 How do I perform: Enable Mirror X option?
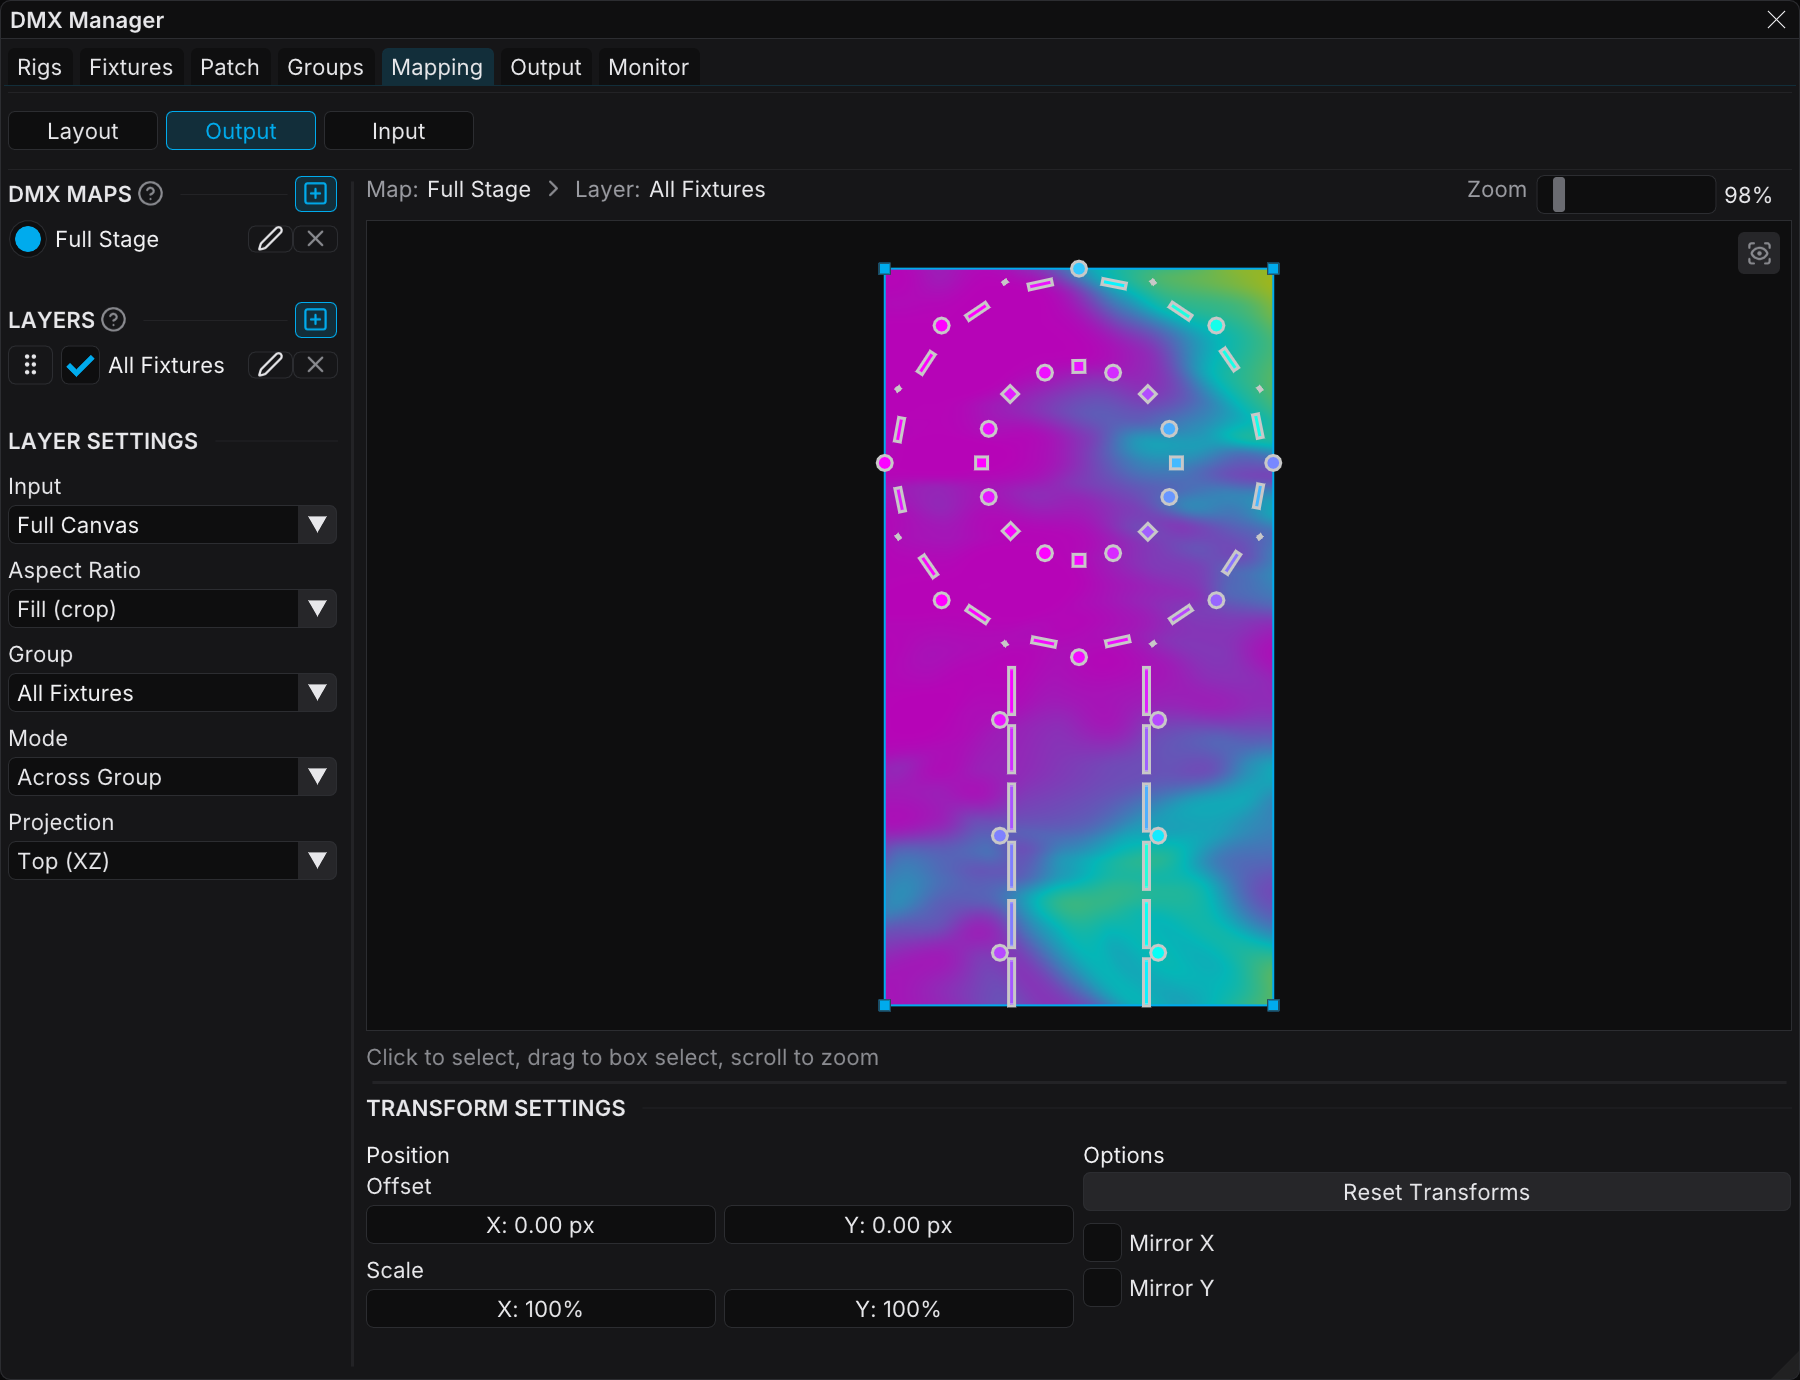pos(1103,1243)
